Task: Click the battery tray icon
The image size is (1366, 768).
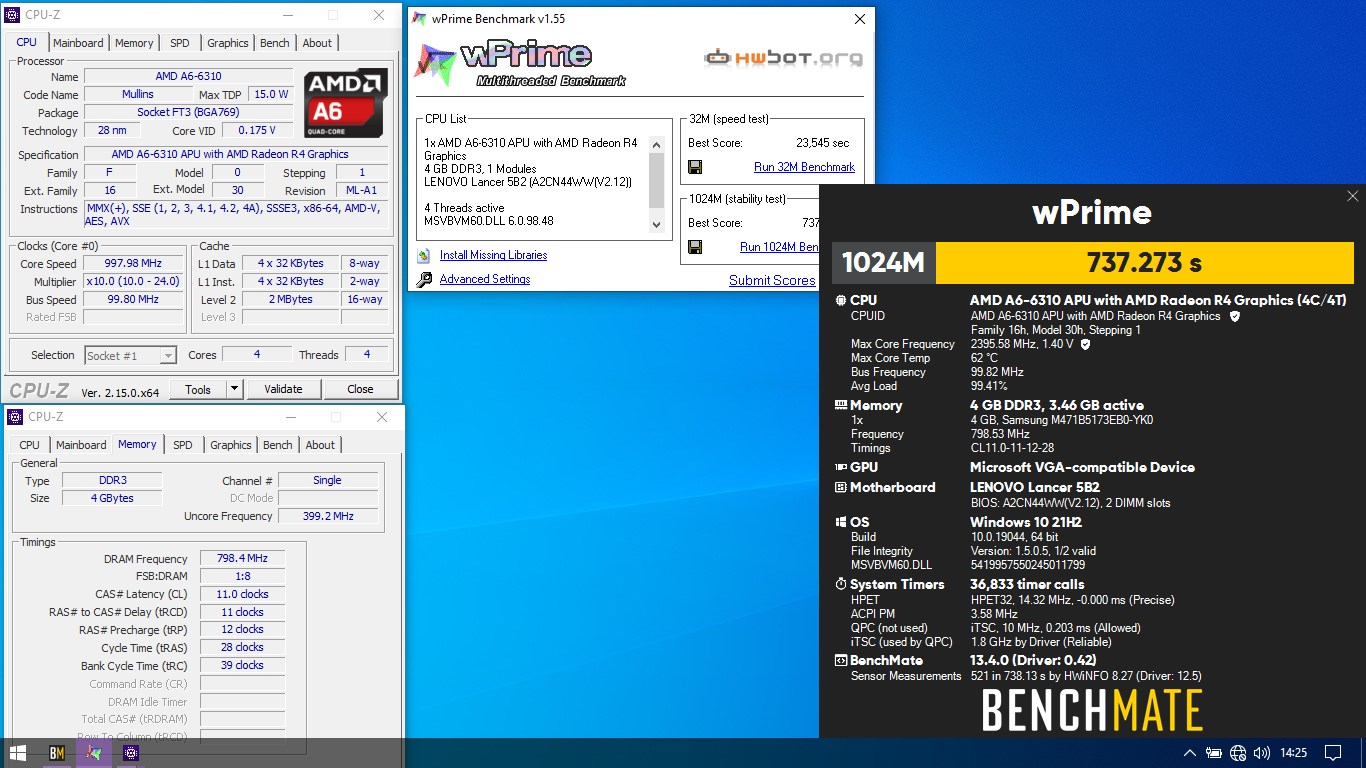Action: pyautogui.click(x=1214, y=753)
